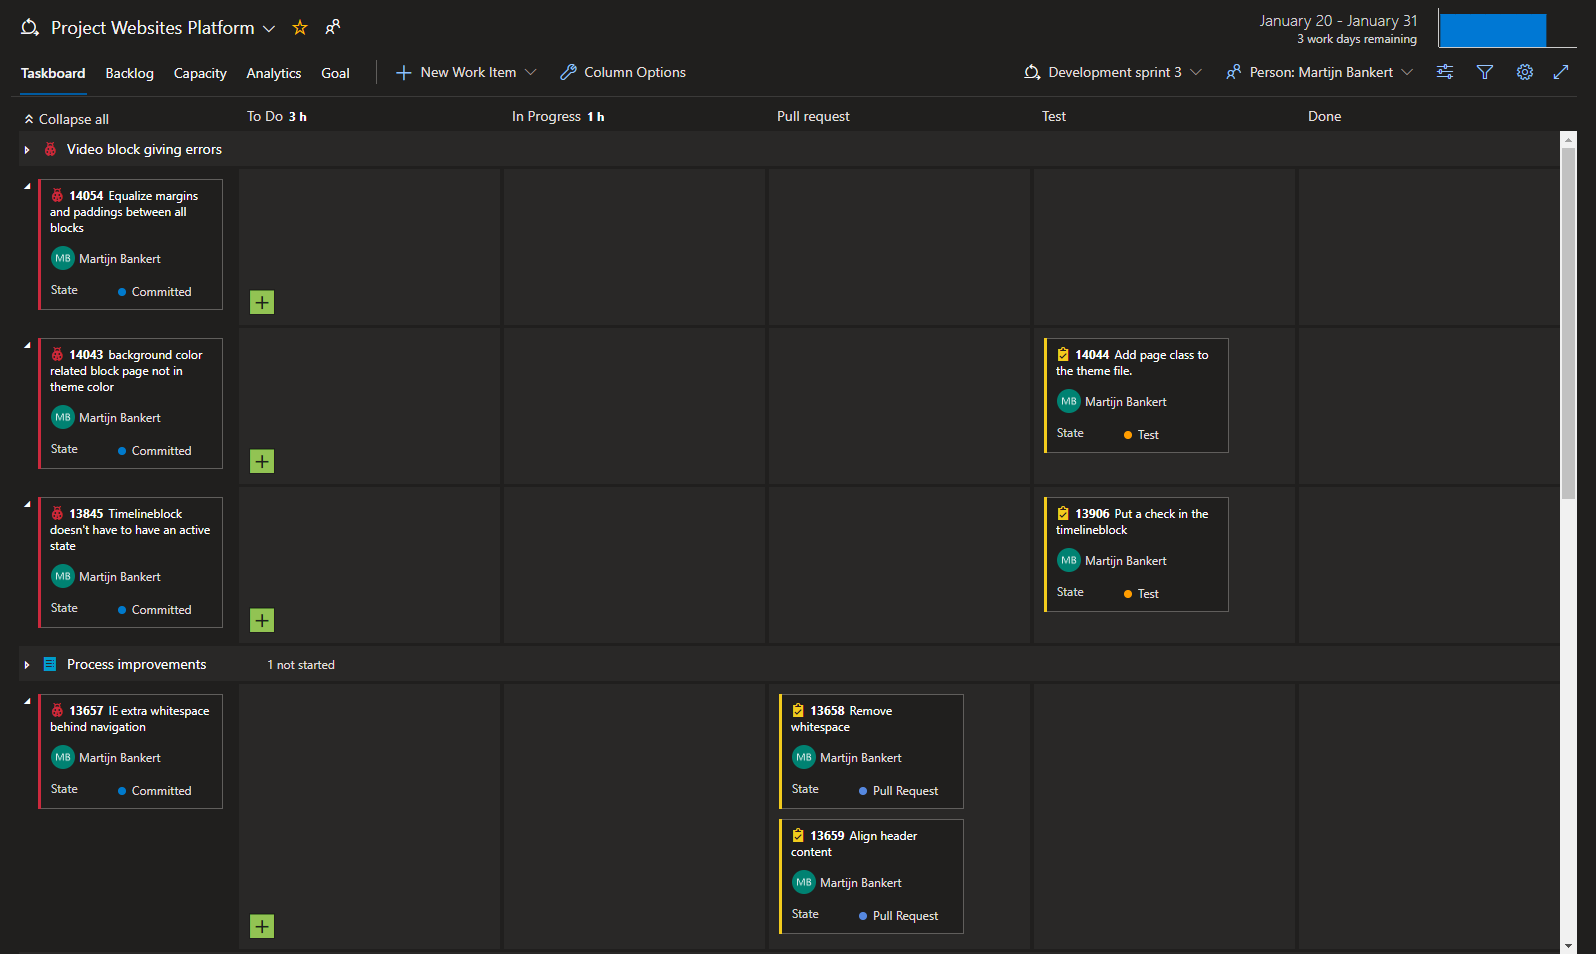
Task: Star Project Websites Platform as favorite
Action: coord(300,28)
